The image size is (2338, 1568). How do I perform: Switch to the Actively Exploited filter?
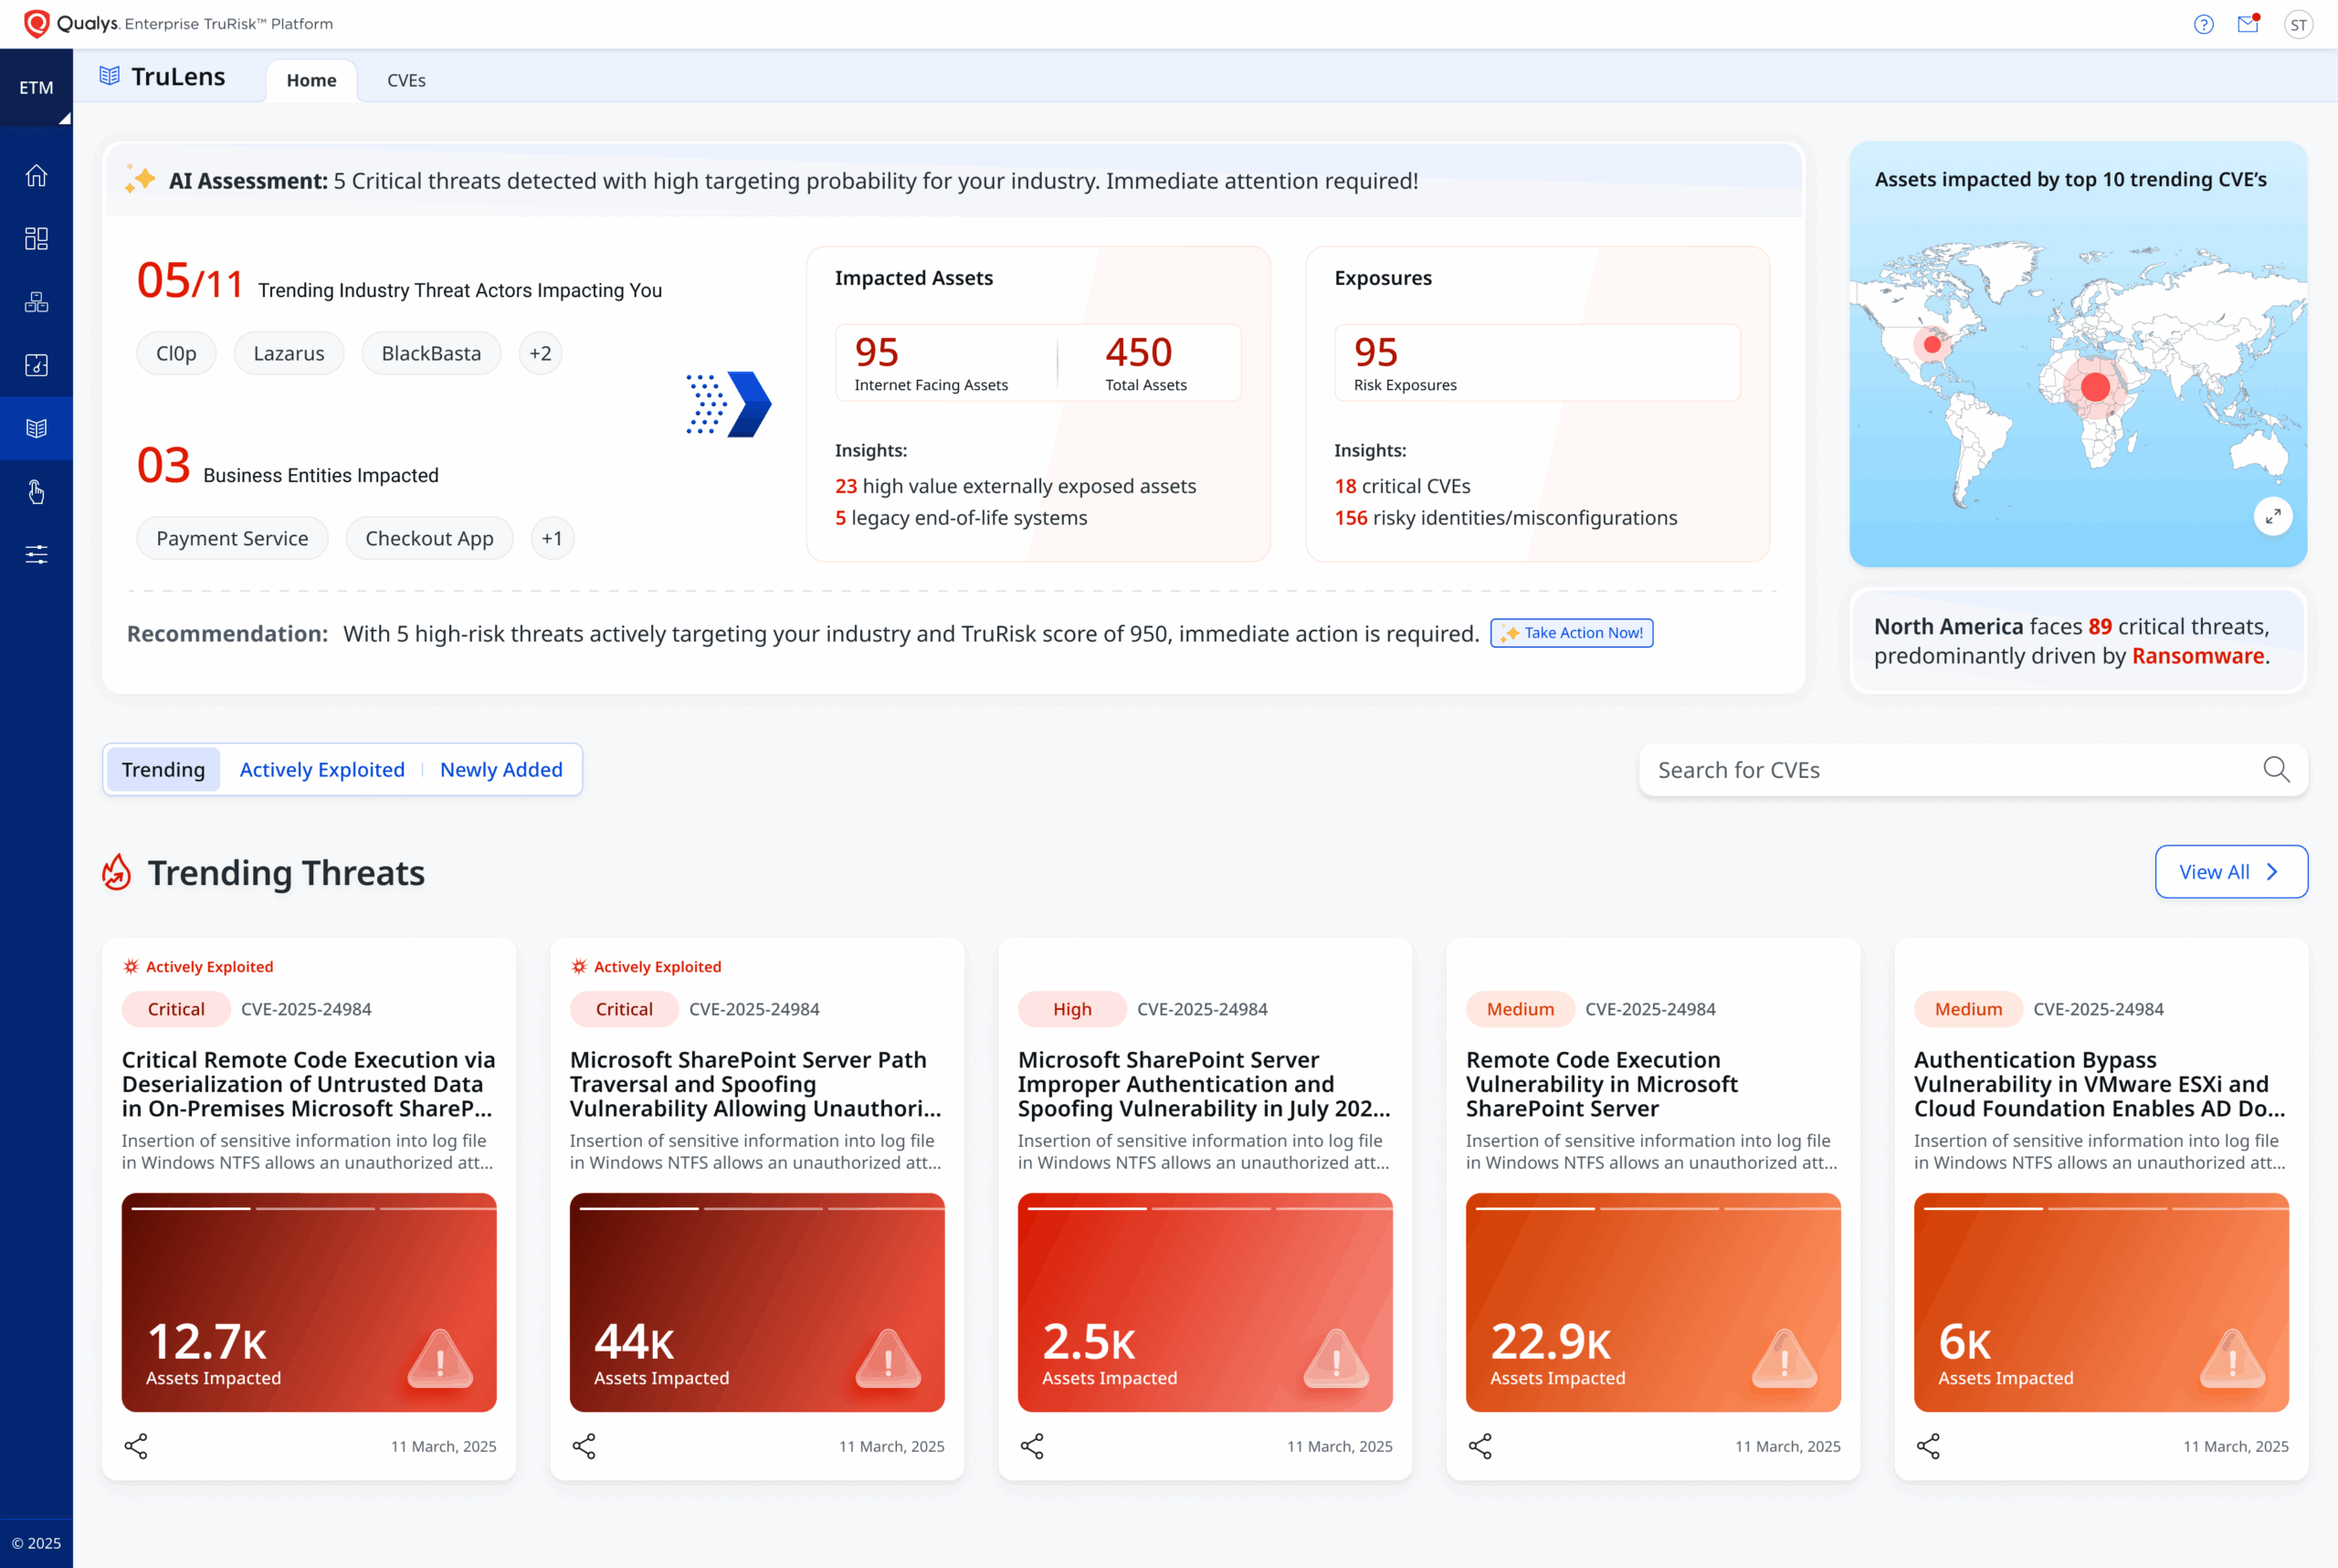322,769
